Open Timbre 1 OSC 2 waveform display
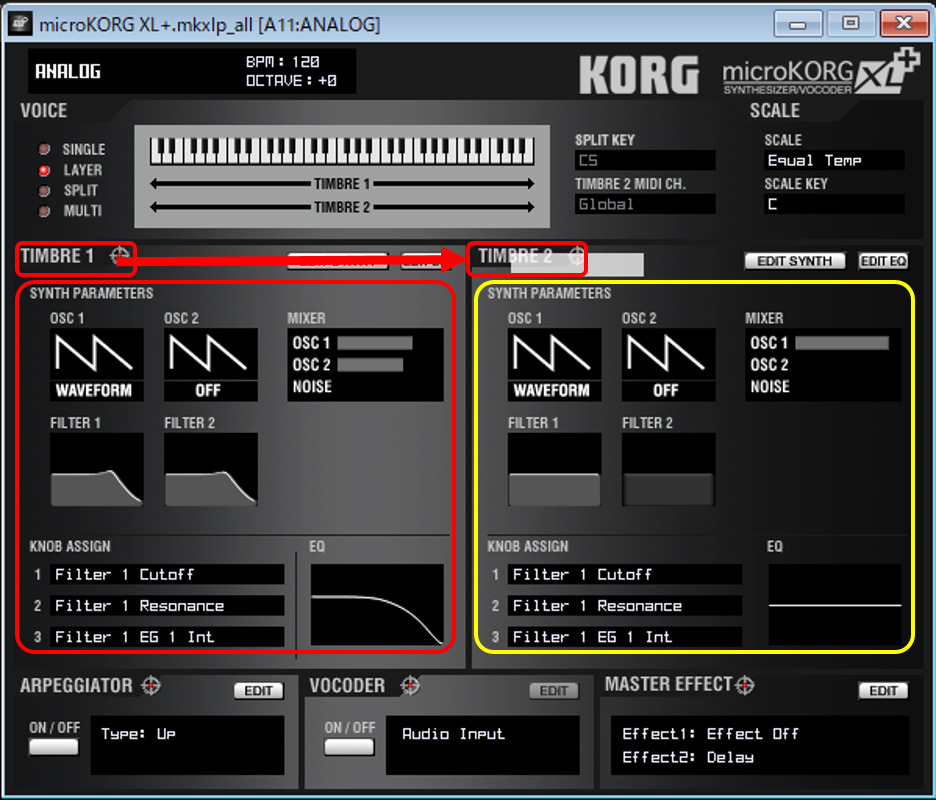This screenshot has width=936, height=800. point(211,364)
